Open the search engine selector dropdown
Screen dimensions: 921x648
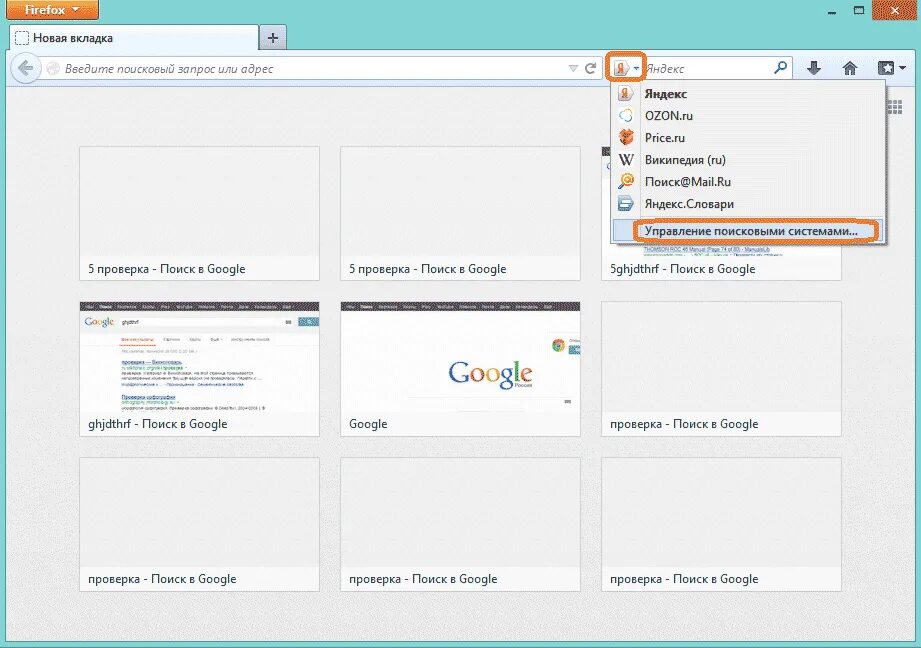[x=626, y=68]
